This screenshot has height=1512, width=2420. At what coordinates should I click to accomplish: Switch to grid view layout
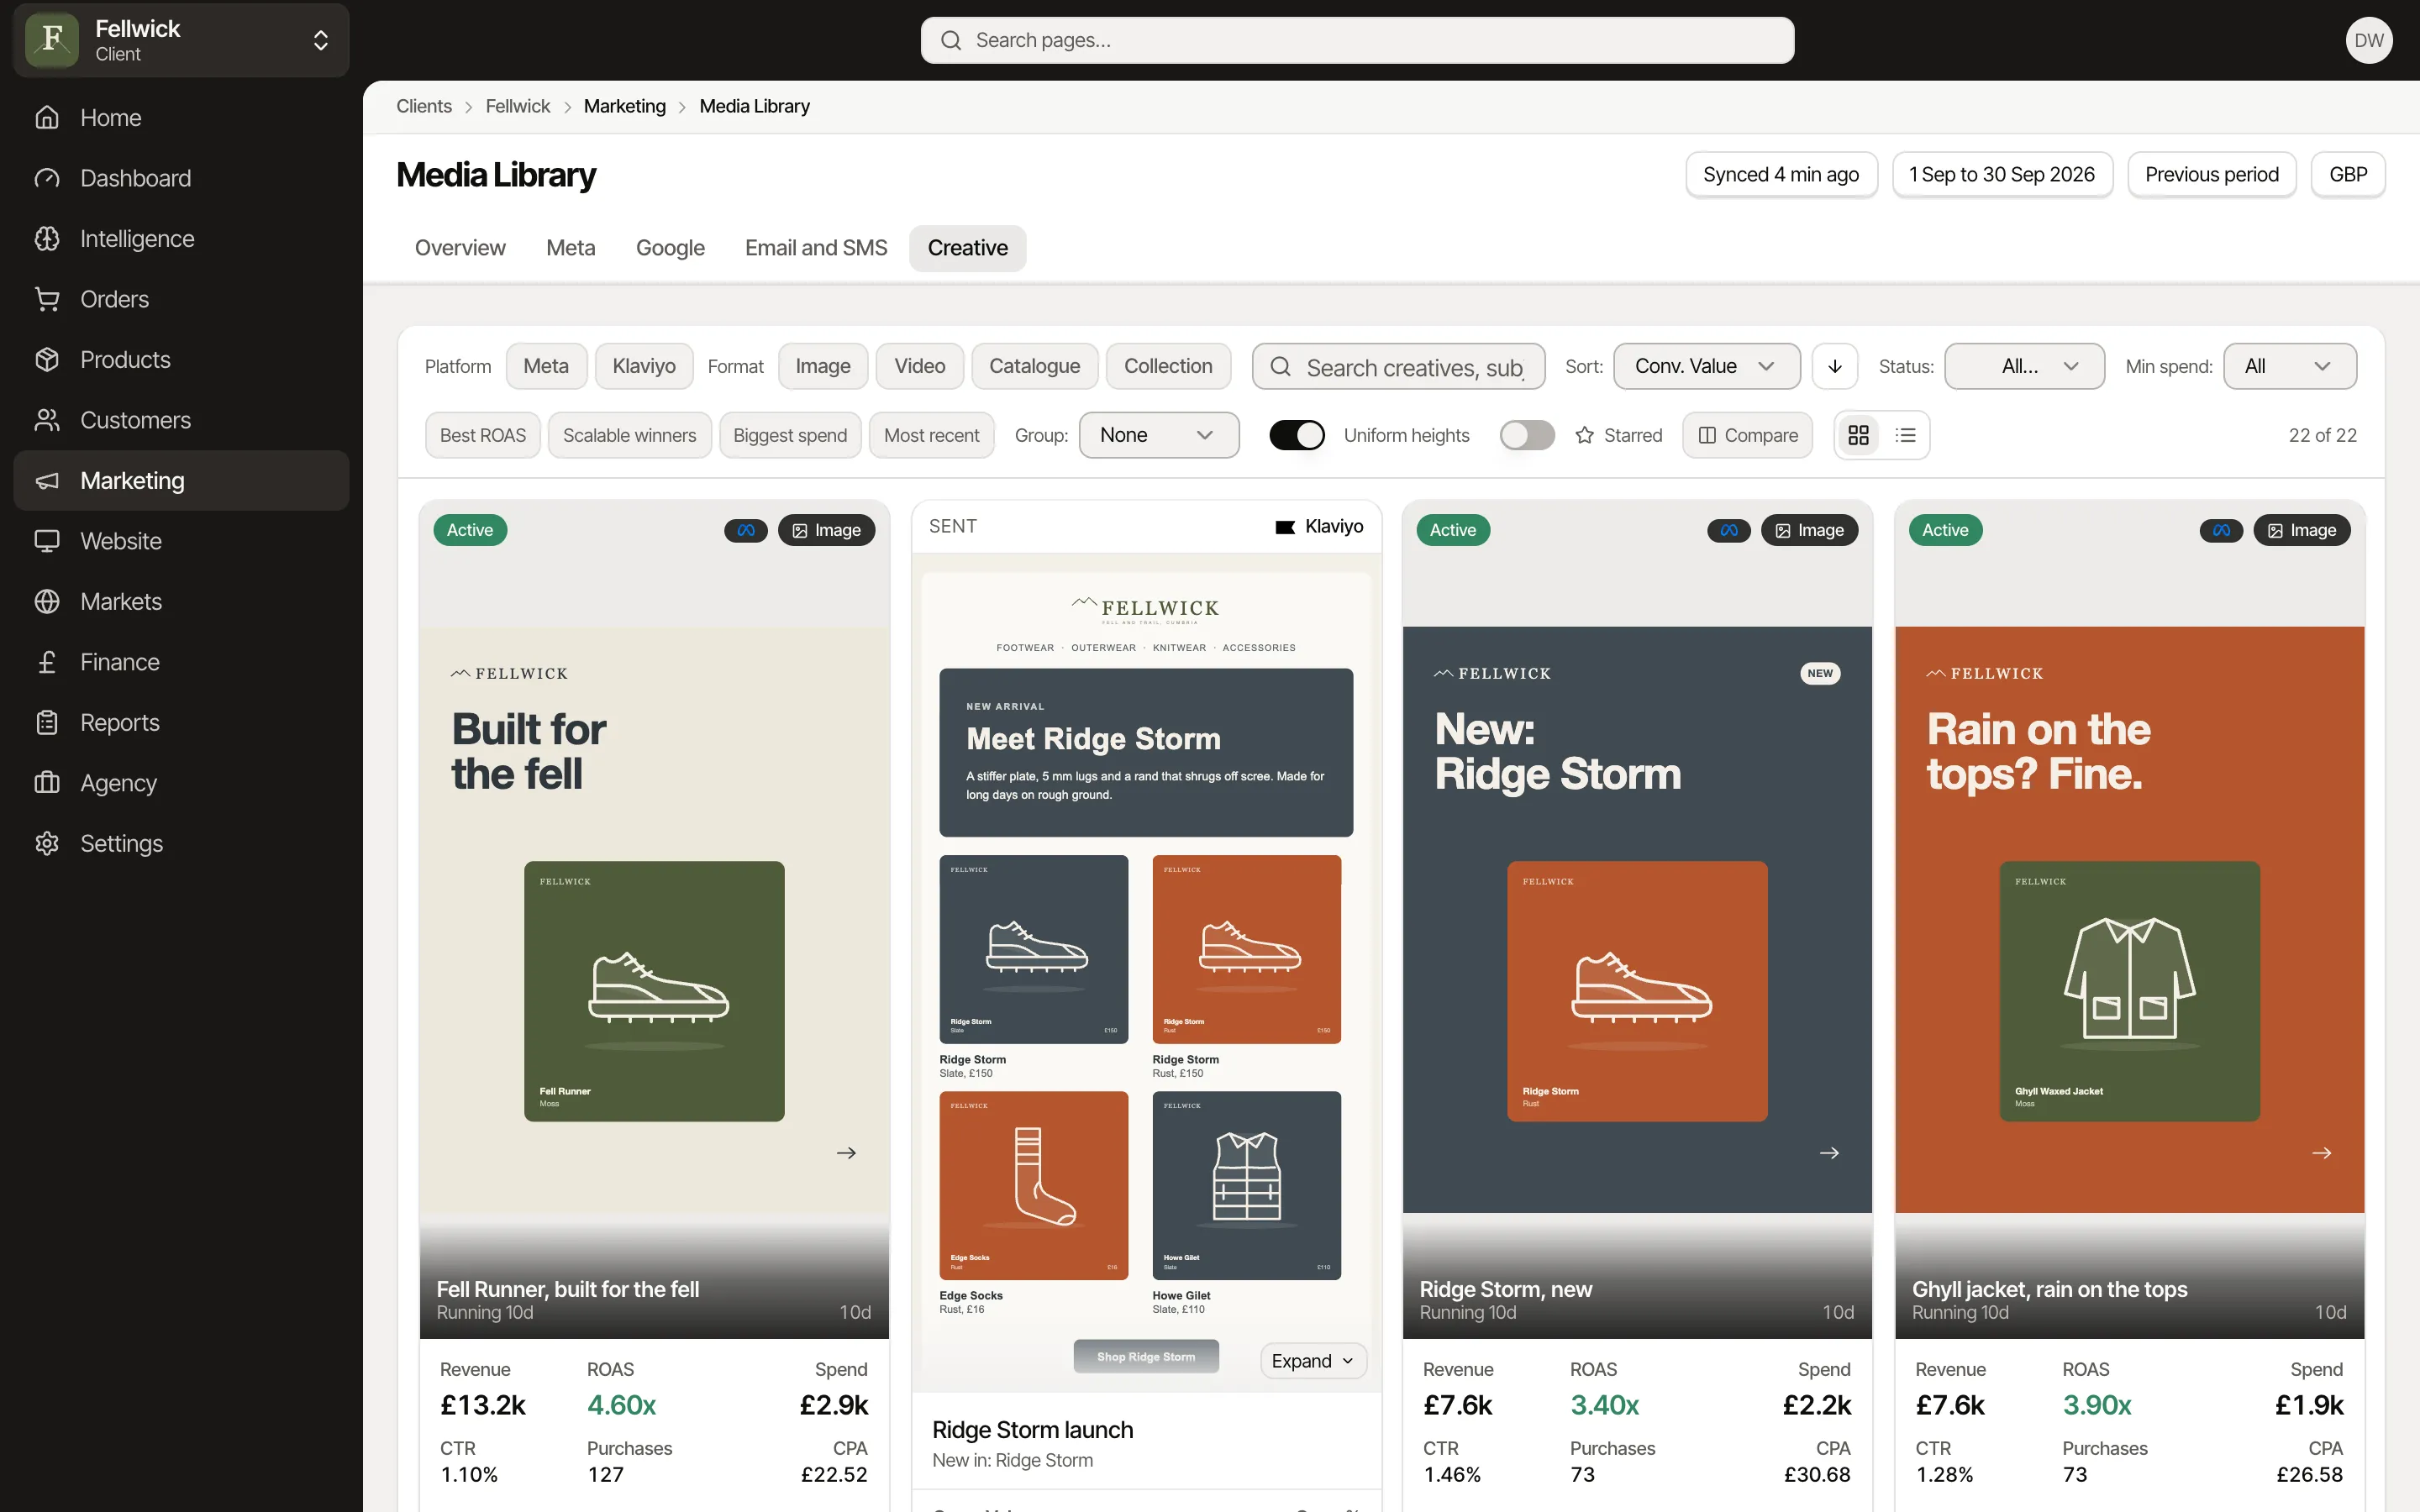click(1858, 435)
